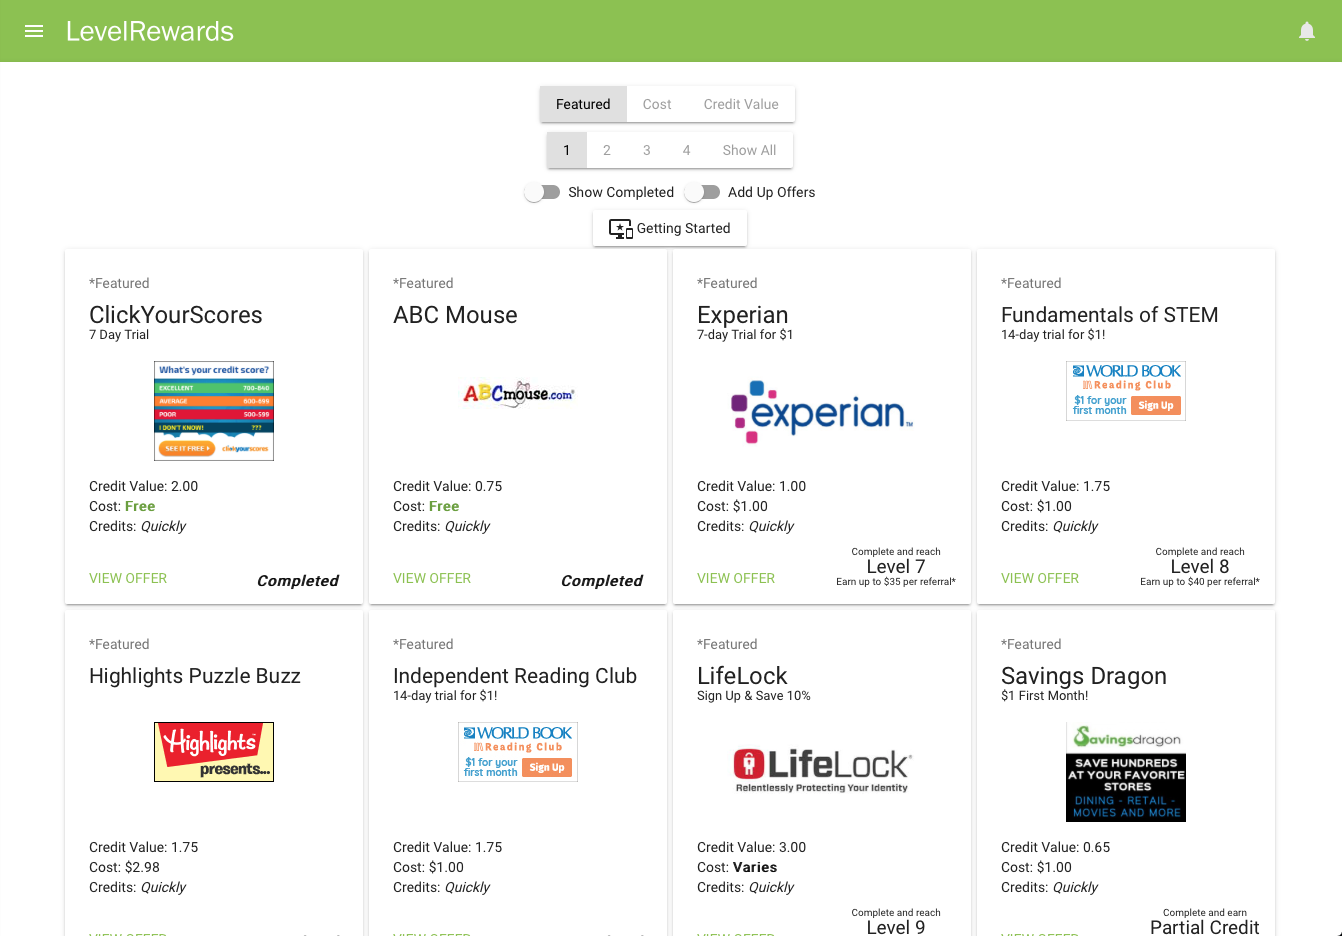Click the ClickYourScores offer title

(x=176, y=315)
